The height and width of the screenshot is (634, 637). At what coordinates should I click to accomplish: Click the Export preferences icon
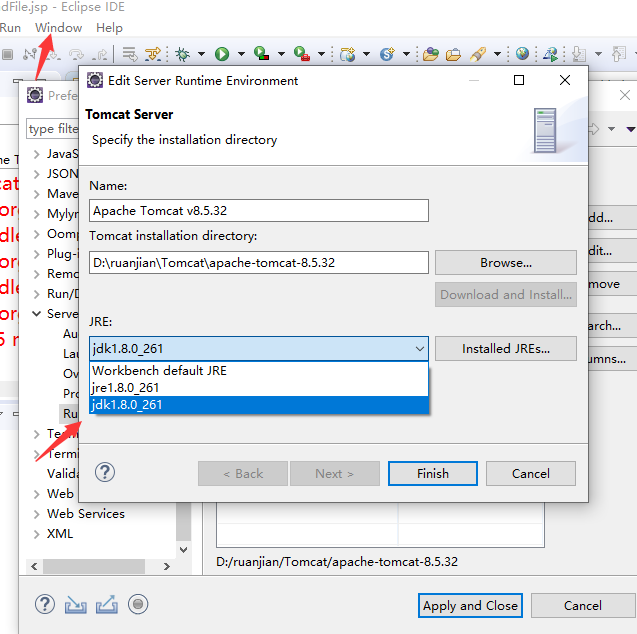pos(107,604)
